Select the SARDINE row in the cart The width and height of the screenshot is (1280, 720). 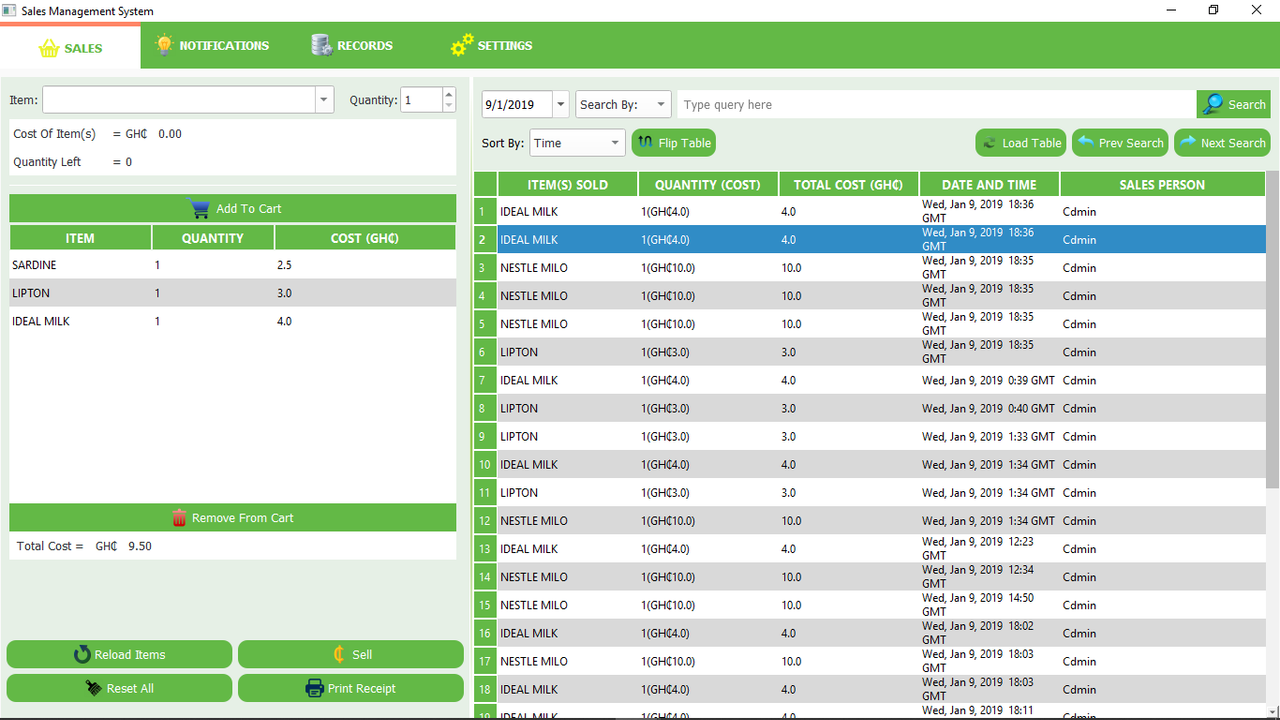pos(233,265)
